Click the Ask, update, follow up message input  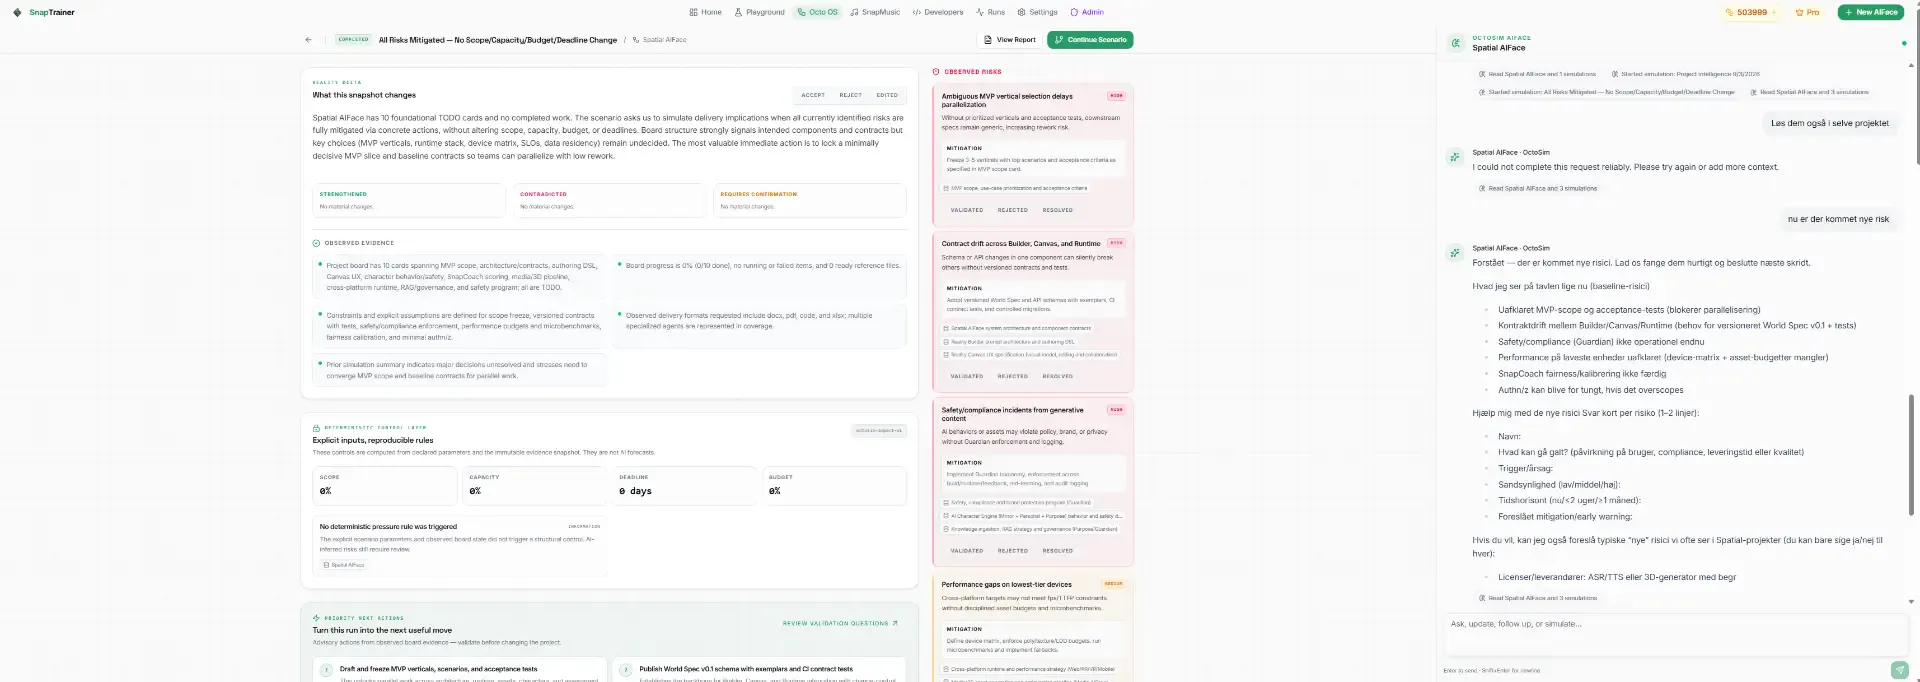pos(1675,634)
